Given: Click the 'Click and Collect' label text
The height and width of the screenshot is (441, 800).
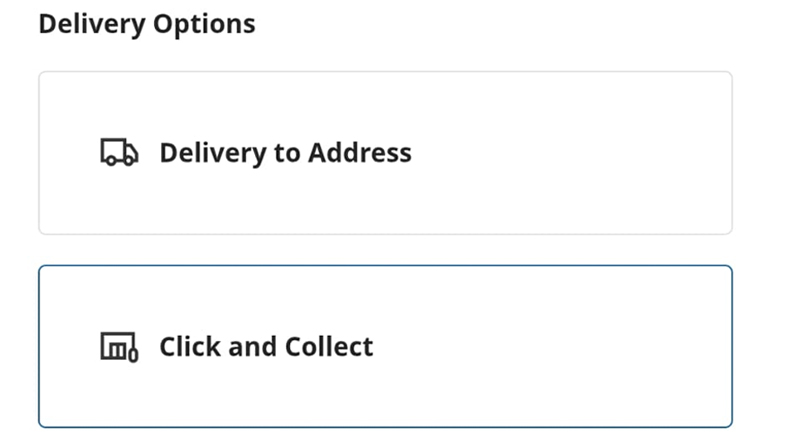Looking at the screenshot, I should (266, 347).
